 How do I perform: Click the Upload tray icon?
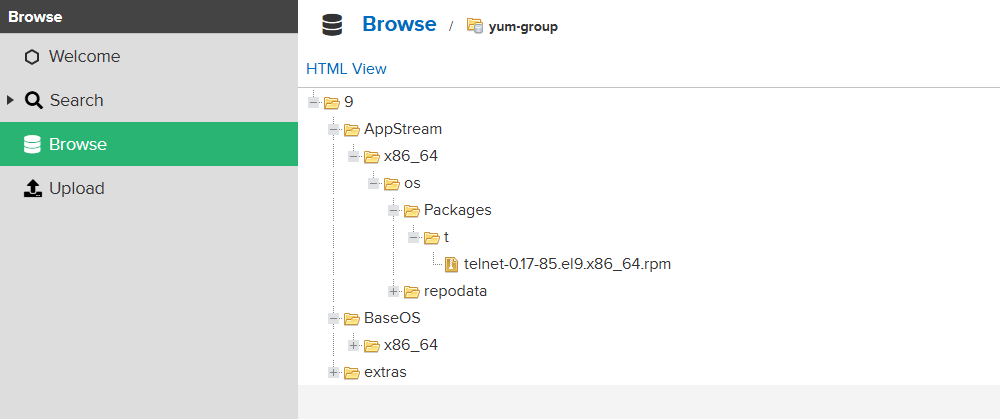pos(33,188)
